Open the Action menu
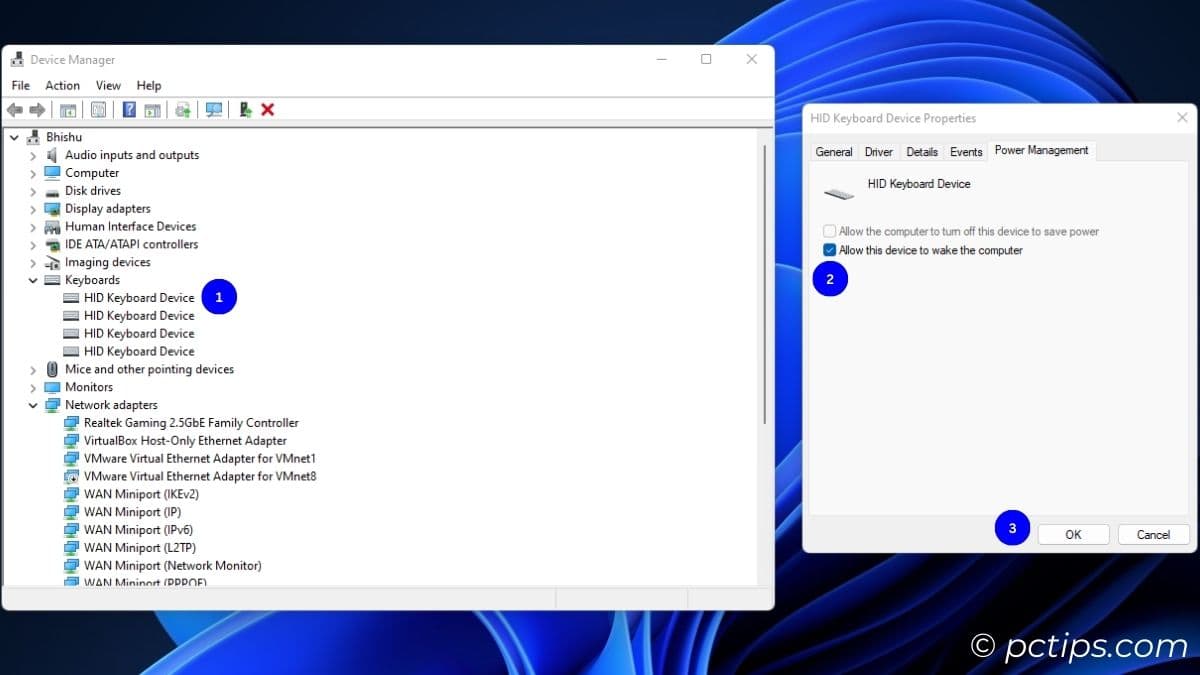1200x675 pixels. [62, 85]
